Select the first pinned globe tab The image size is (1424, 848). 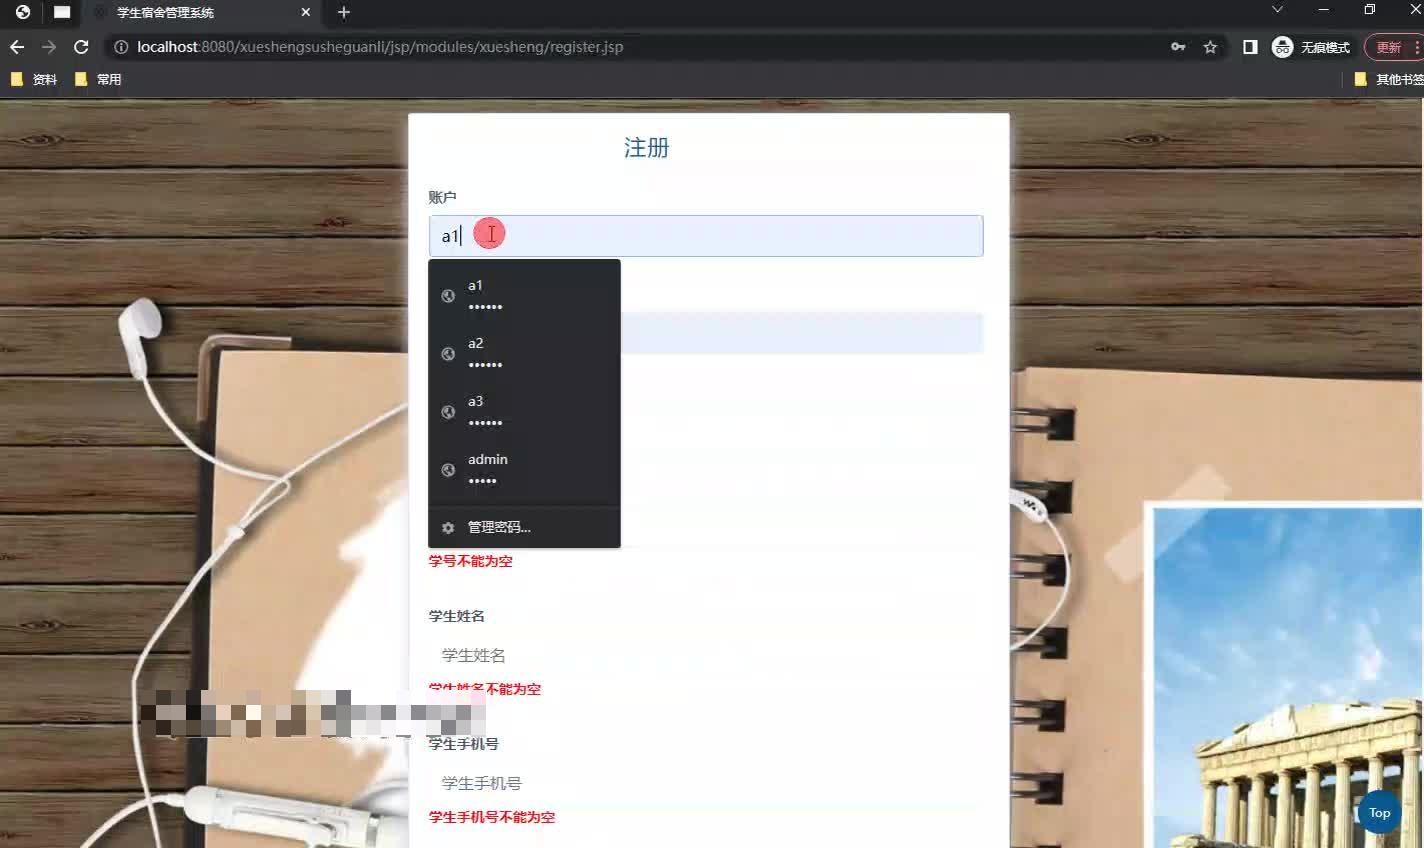tap(22, 12)
